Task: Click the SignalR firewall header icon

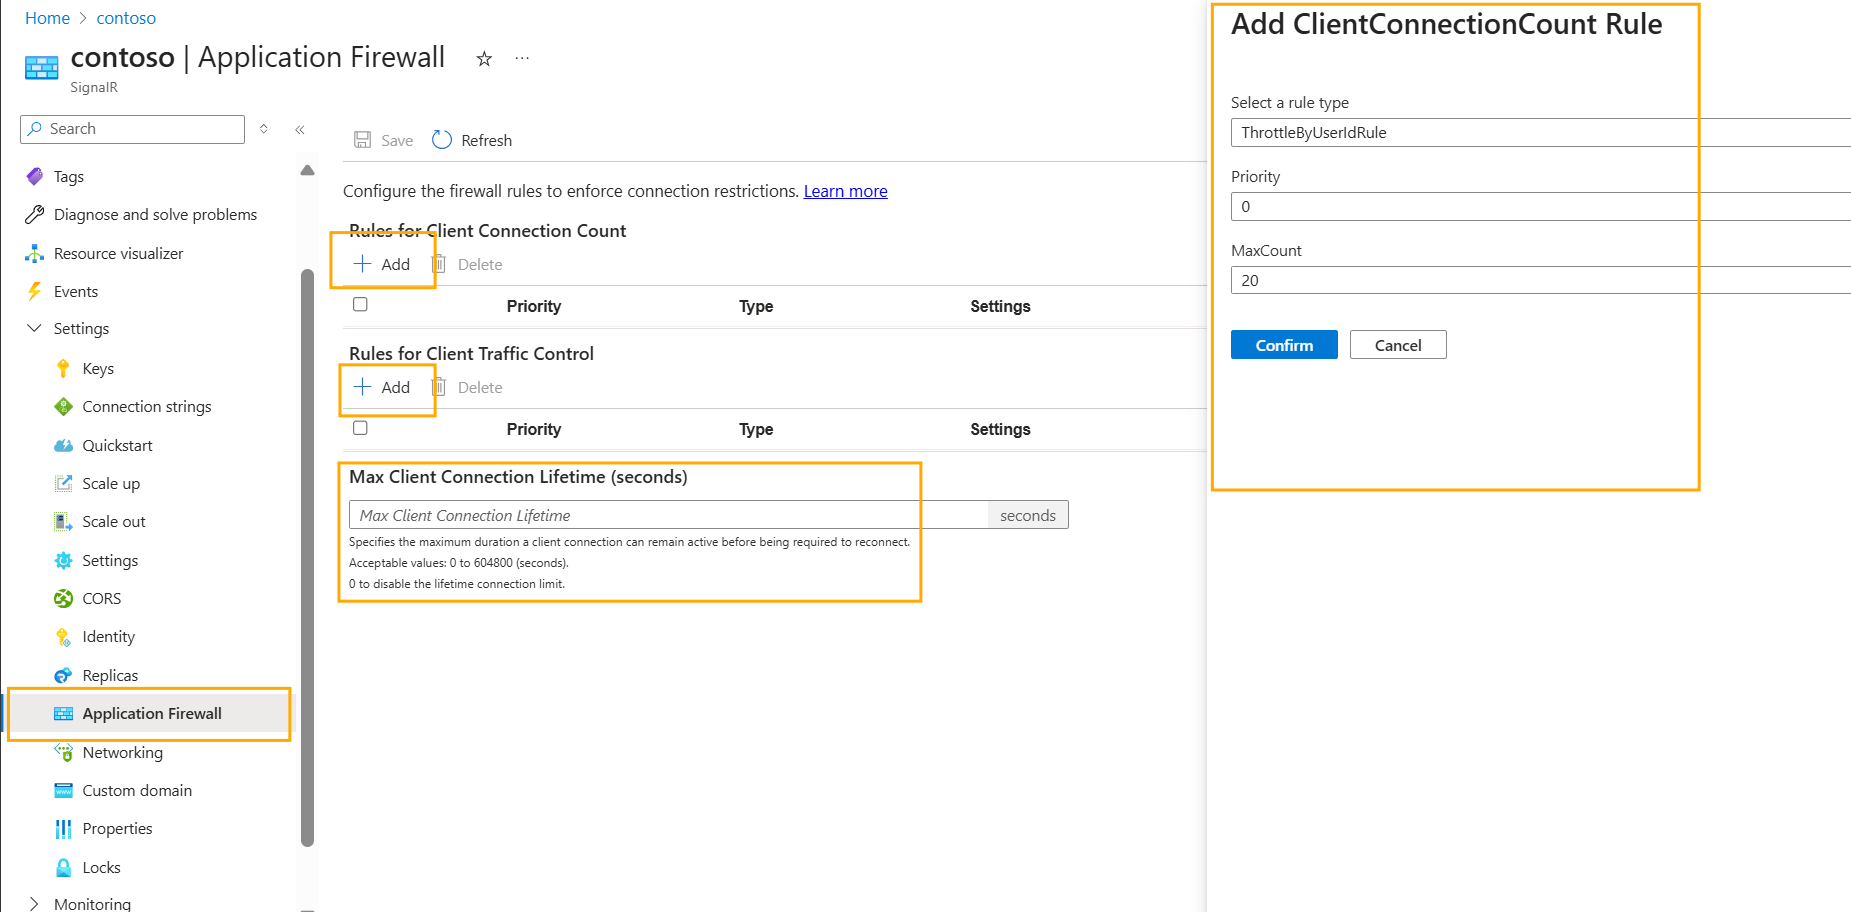Action: (x=42, y=68)
